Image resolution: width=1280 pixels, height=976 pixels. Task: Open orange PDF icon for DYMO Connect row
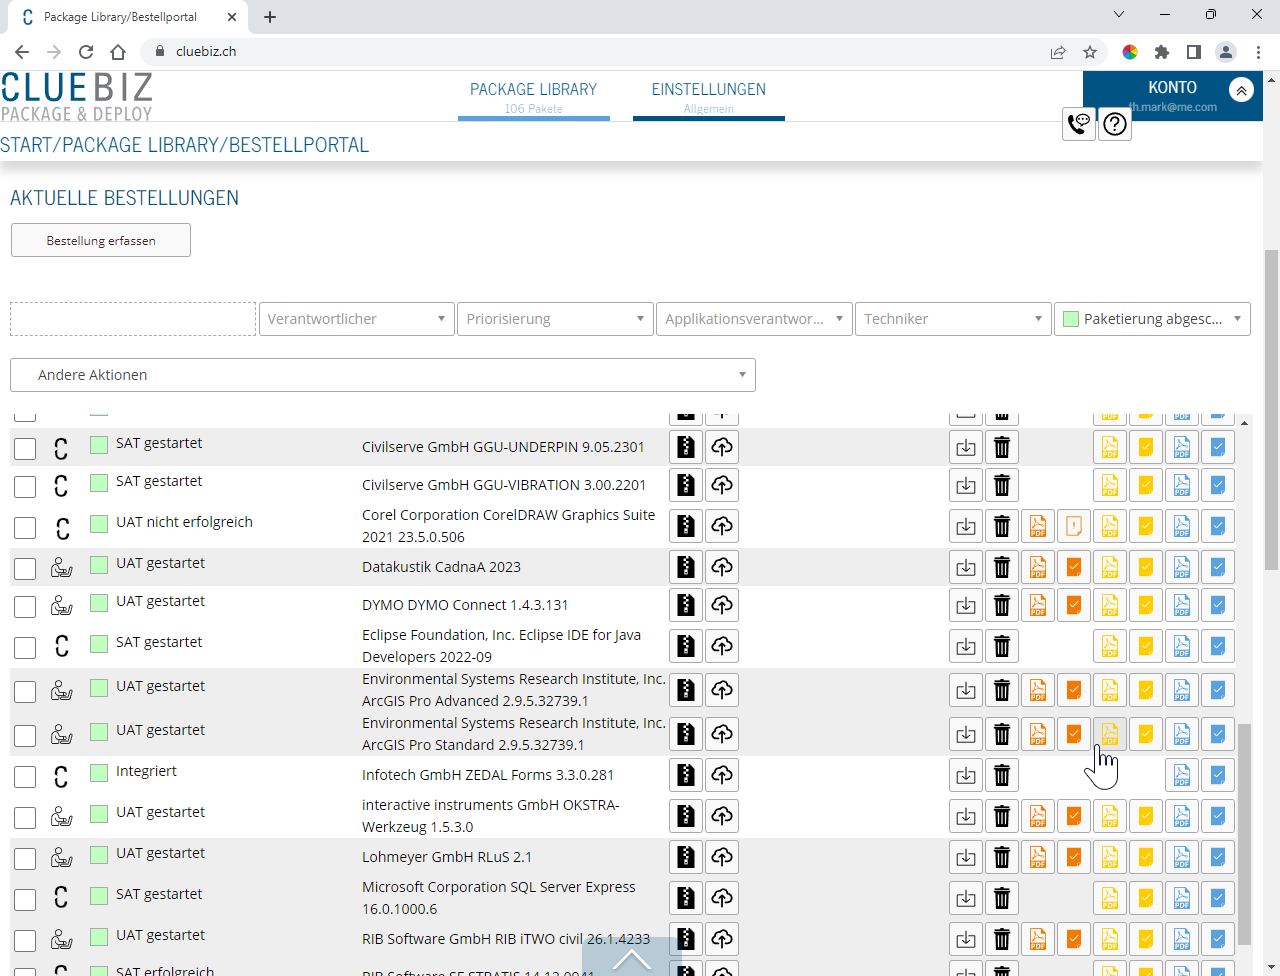point(1038,605)
